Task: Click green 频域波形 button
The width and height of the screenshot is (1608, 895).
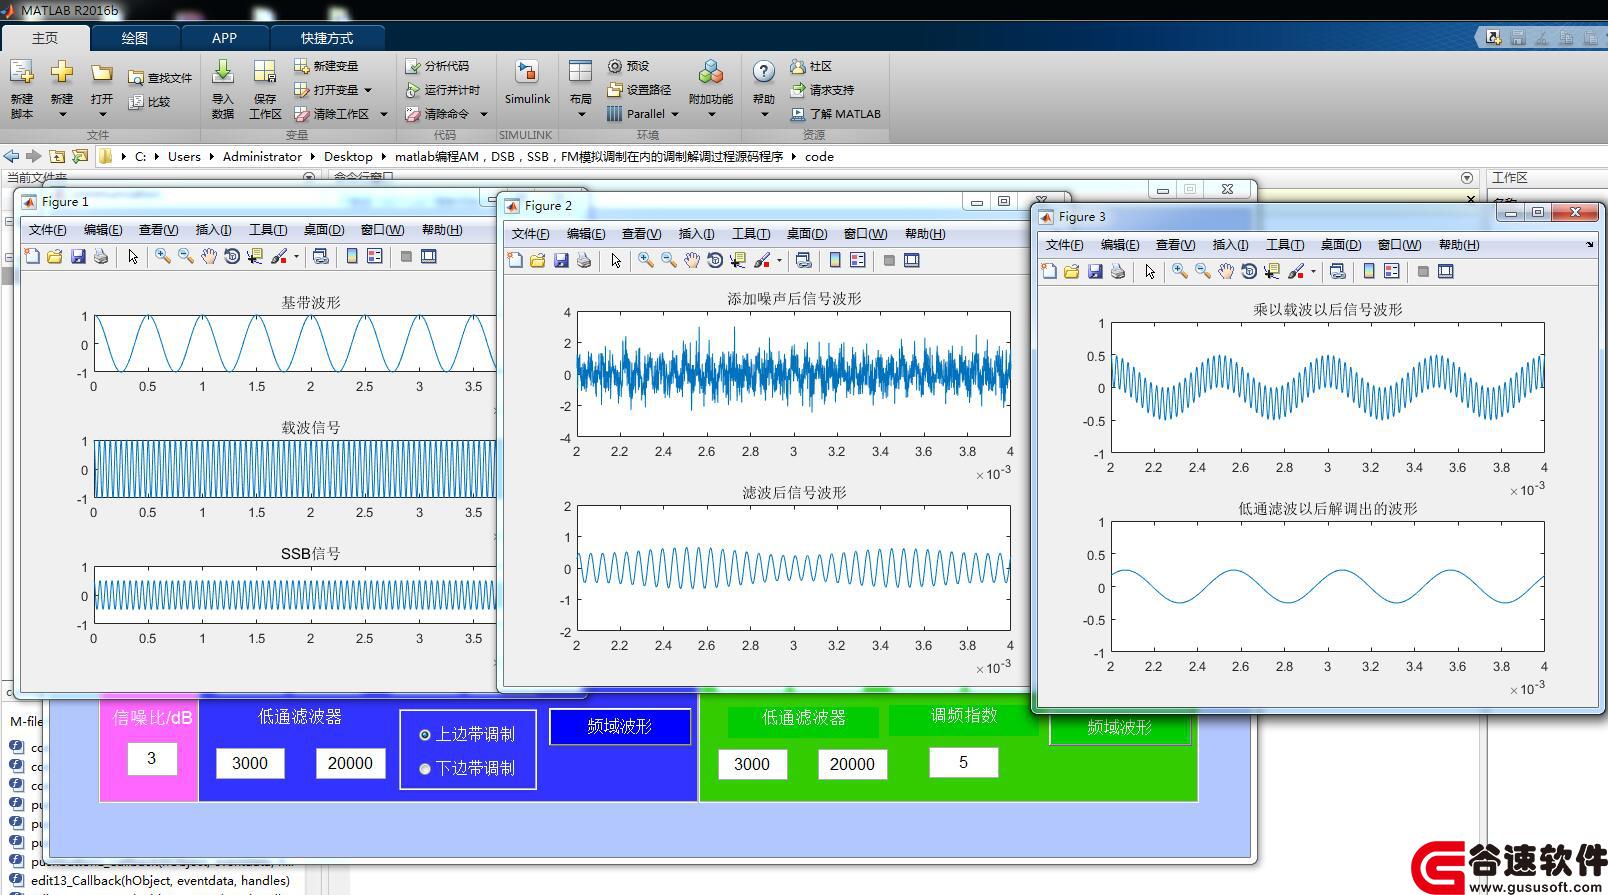Action: tap(1120, 728)
